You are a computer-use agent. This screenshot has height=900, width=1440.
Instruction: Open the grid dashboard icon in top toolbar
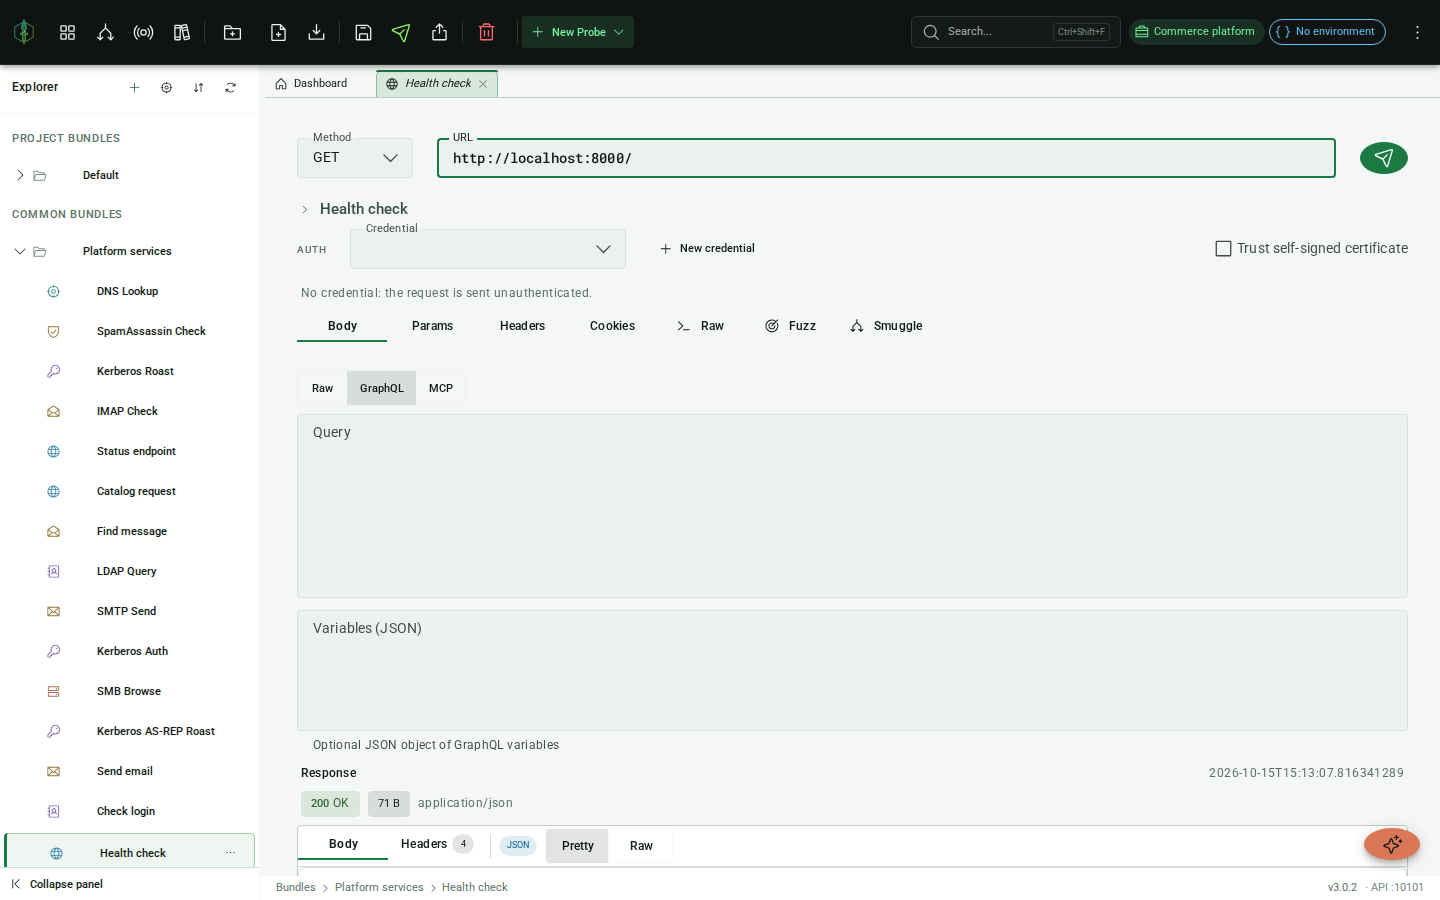[67, 32]
